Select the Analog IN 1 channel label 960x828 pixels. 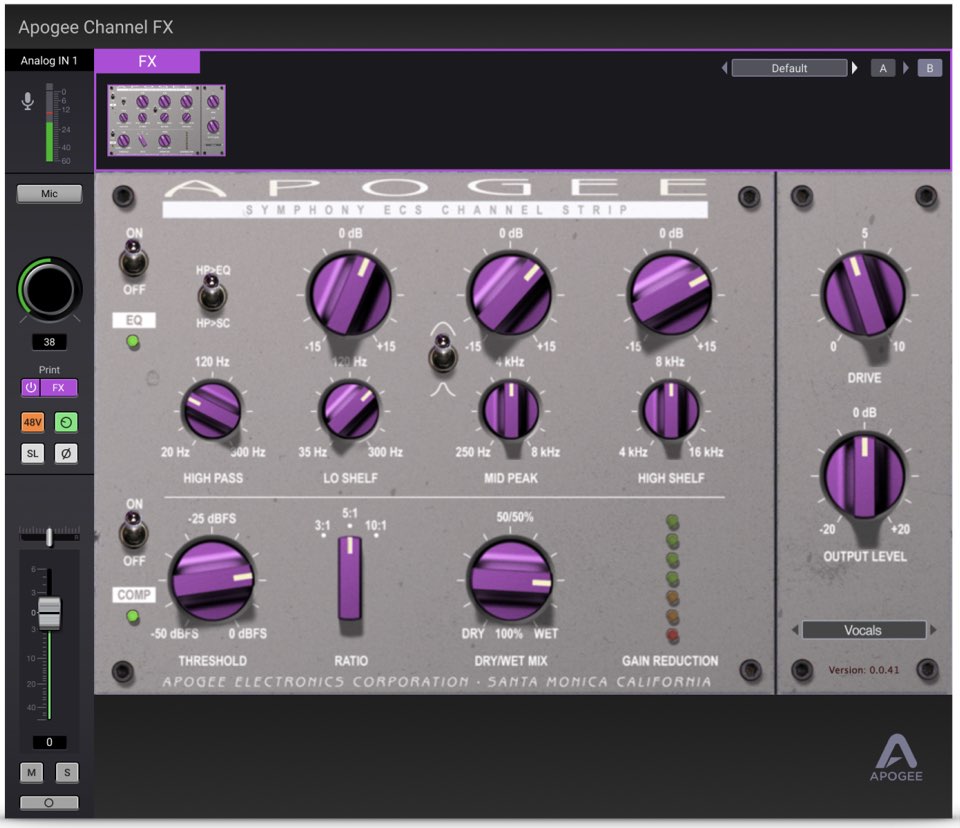tap(49, 61)
